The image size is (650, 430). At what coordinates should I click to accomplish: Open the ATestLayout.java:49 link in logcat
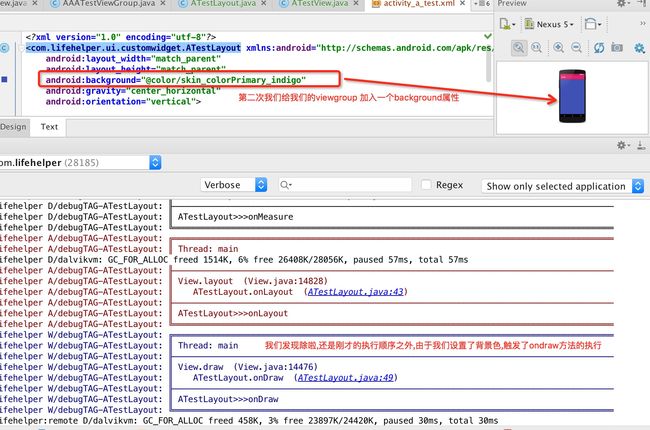[x=346, y=378]
